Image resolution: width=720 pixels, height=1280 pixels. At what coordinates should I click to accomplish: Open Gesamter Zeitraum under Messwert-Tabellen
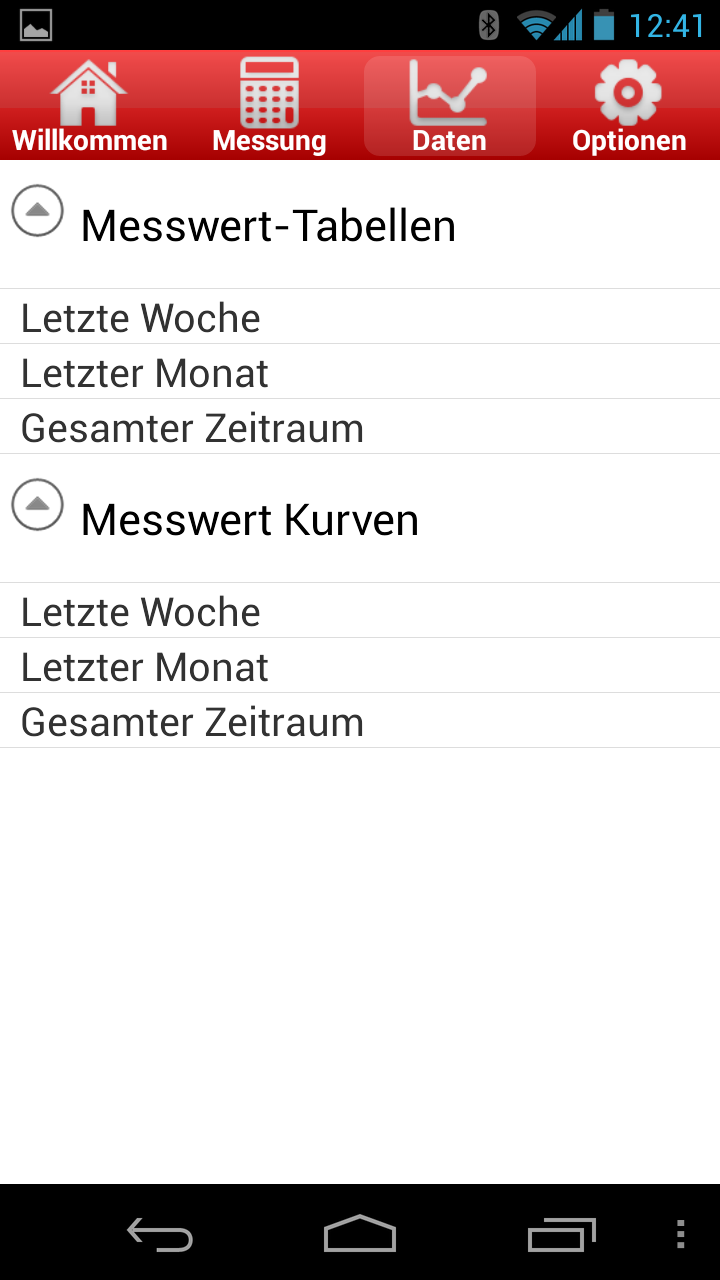(360, 427)
